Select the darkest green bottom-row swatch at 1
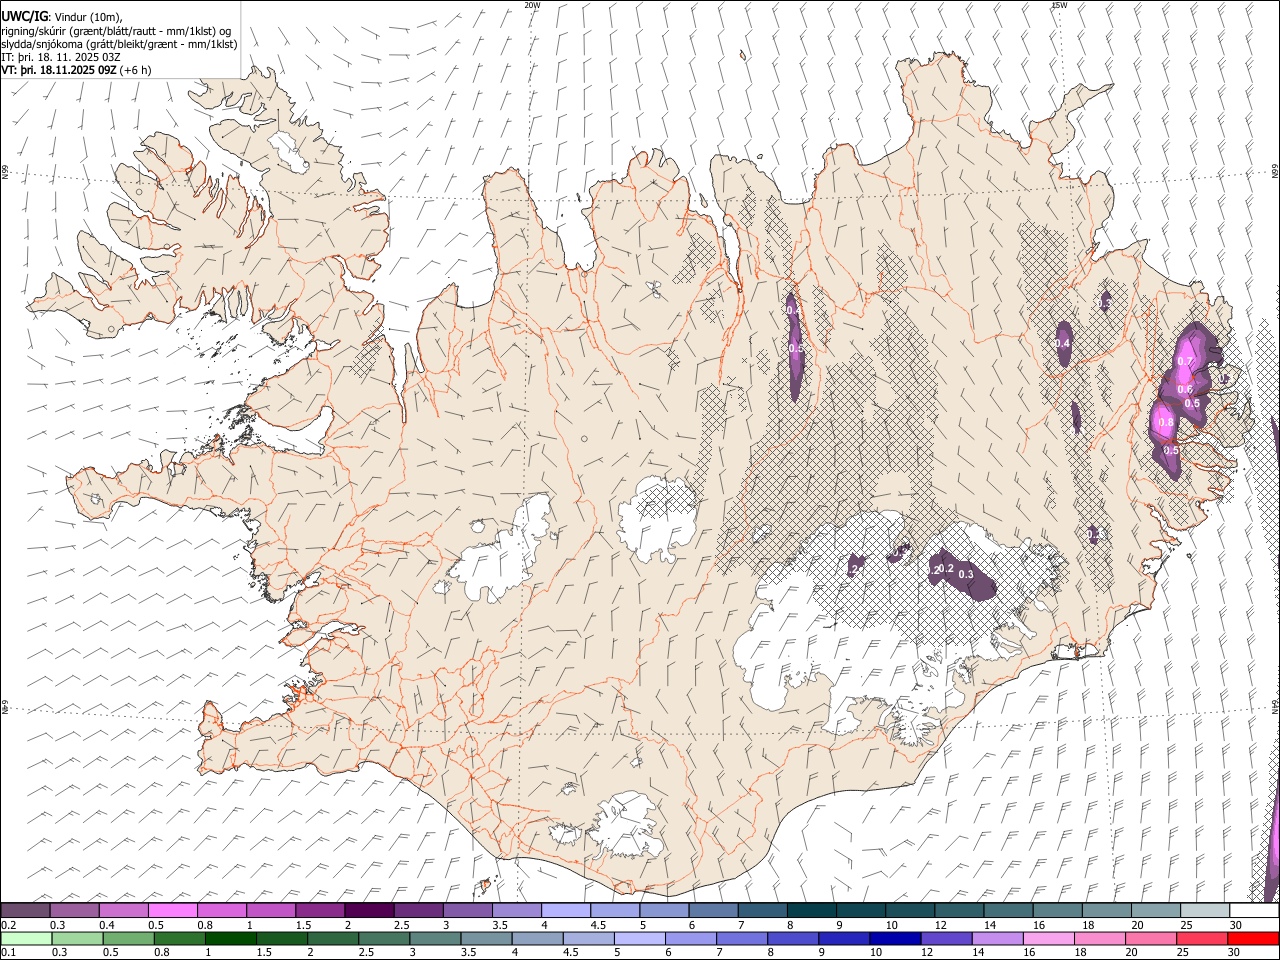The height and width of the screenshot is (960, 1280). click(x=230, y=938)
